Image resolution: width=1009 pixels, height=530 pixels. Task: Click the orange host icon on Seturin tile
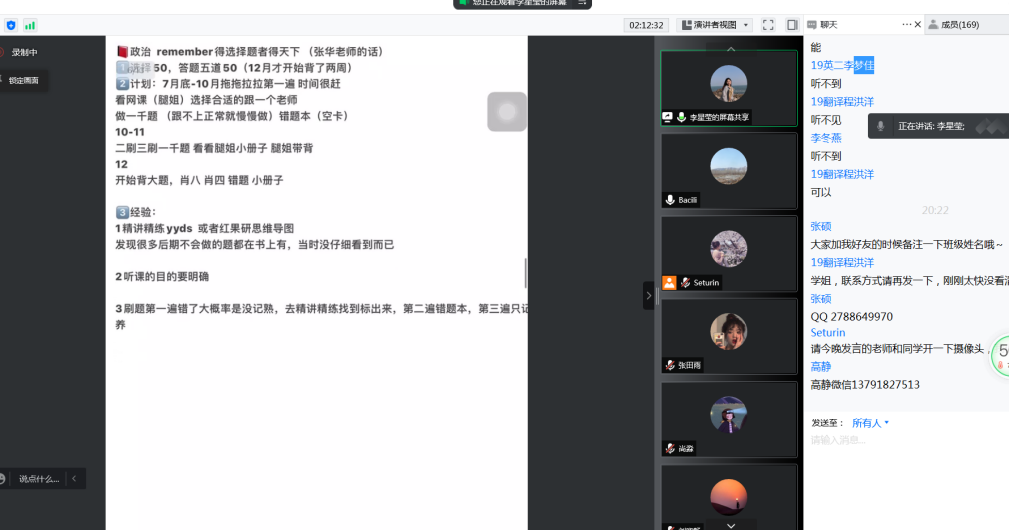(x=669, y=282)
